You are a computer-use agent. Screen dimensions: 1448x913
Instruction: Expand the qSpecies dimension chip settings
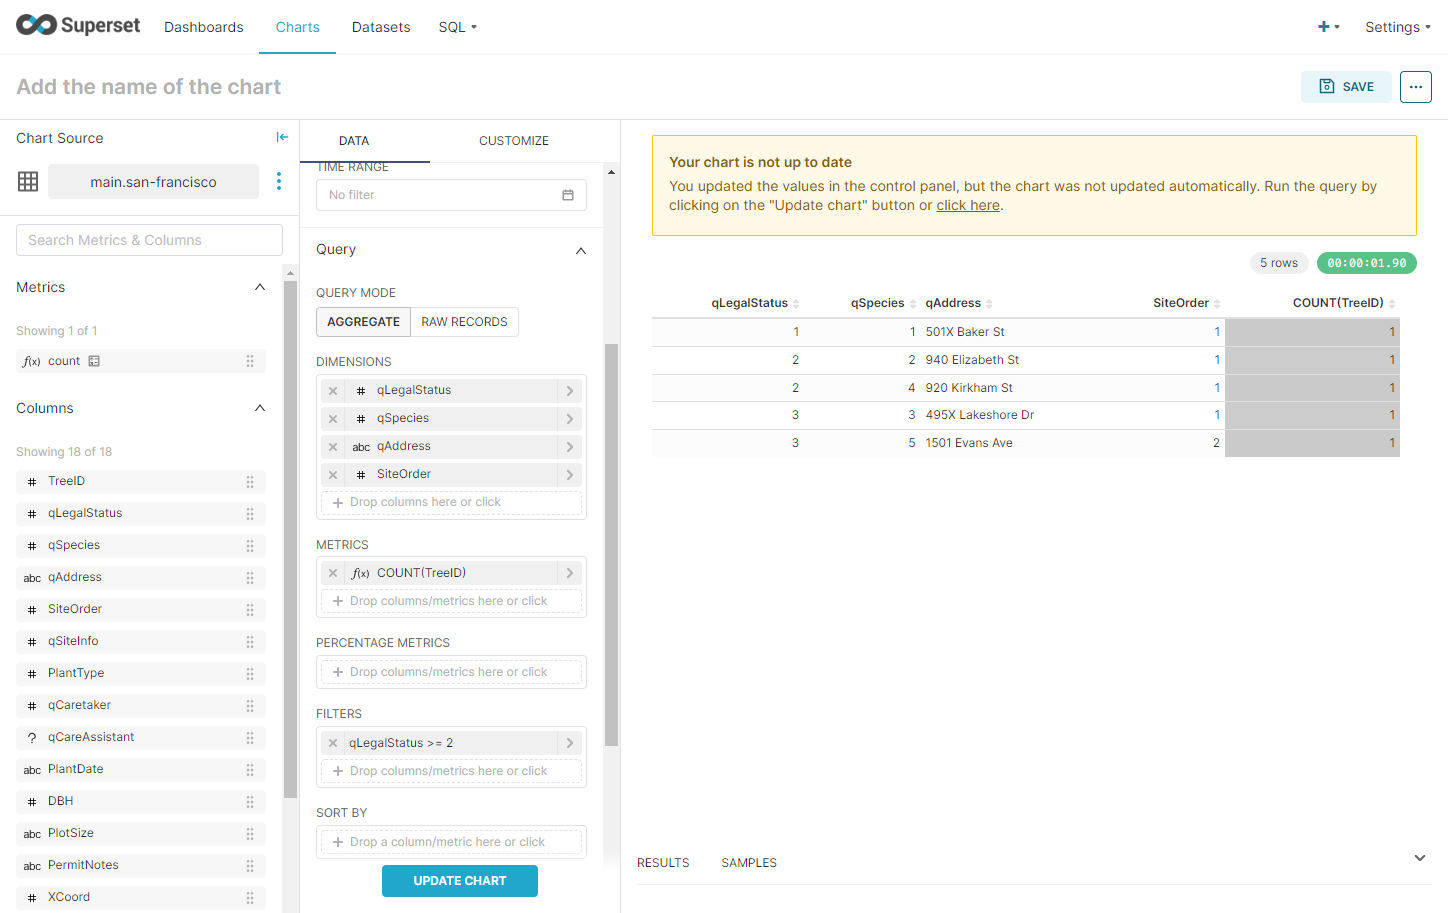569,418
